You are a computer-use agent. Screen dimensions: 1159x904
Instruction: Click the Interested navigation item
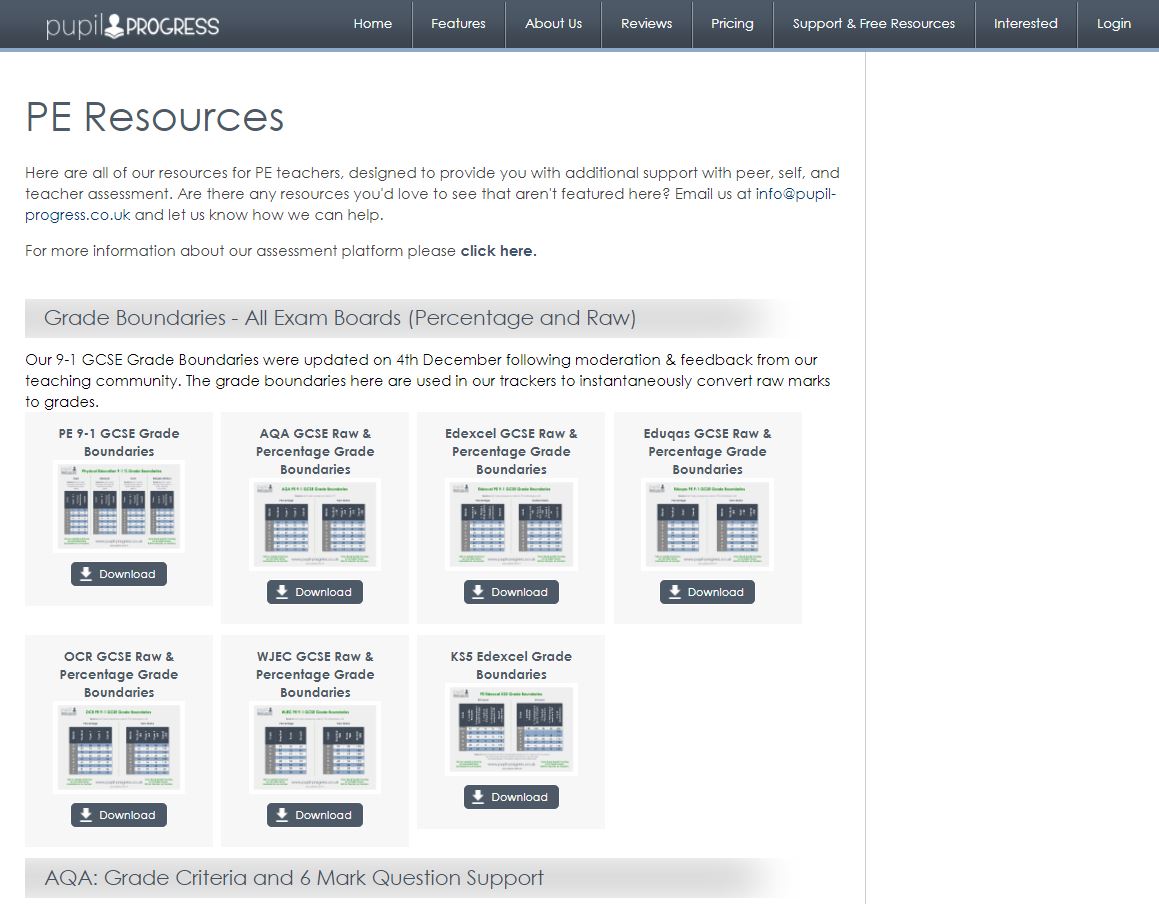(x=1025, y=24)
